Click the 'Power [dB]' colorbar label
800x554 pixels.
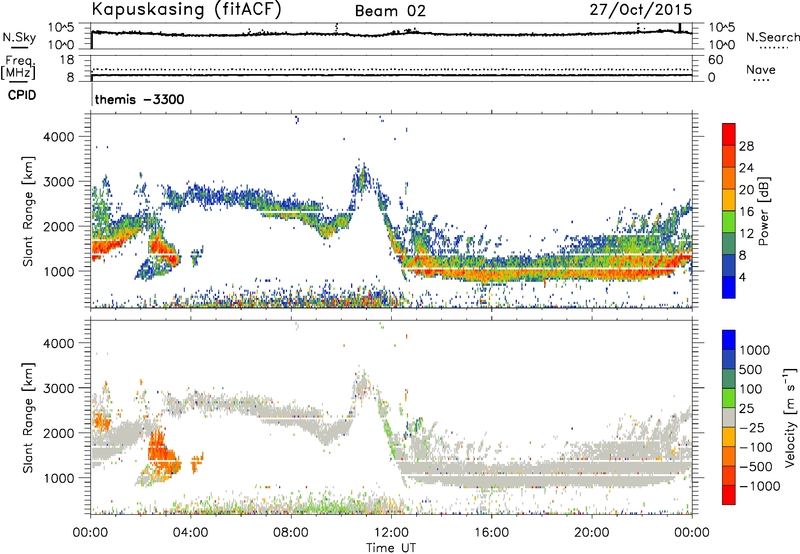(763, 211)
